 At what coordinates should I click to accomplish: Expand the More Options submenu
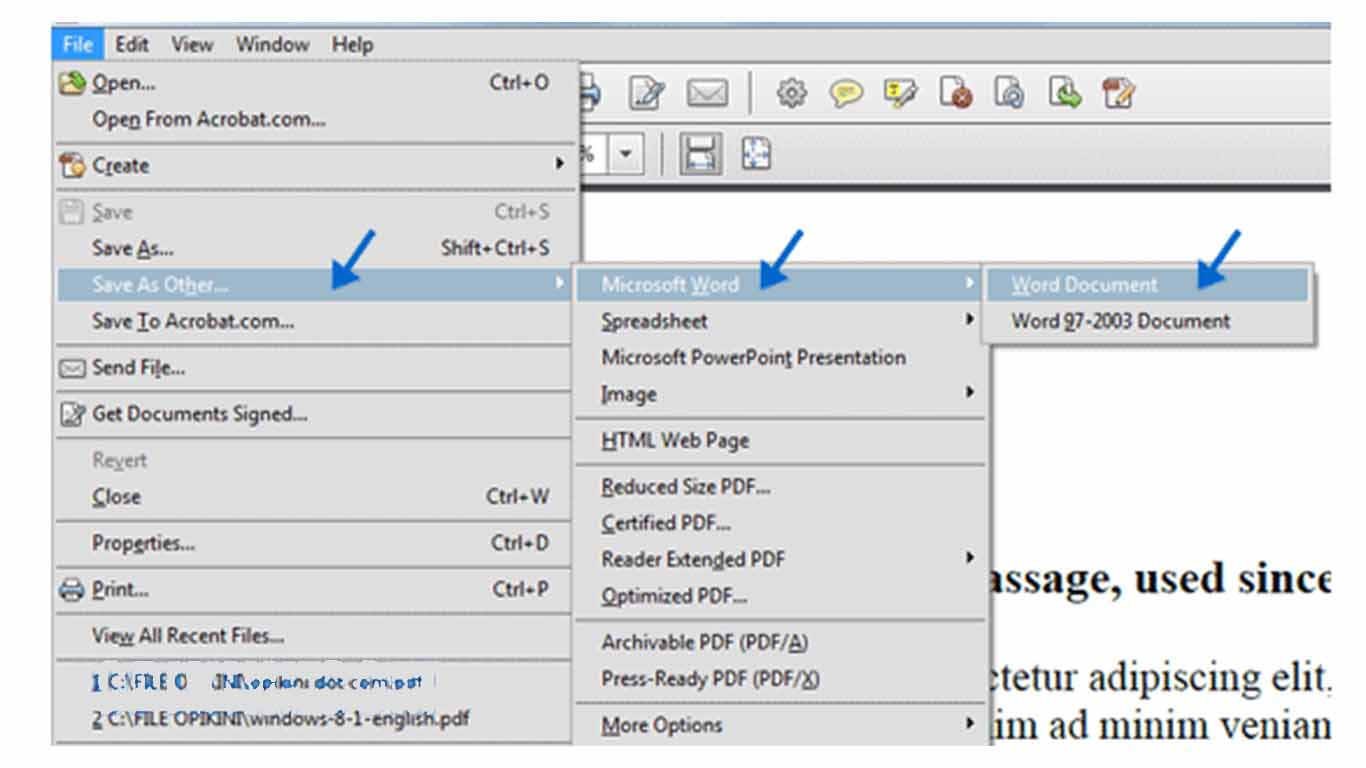tap(782, 725)
